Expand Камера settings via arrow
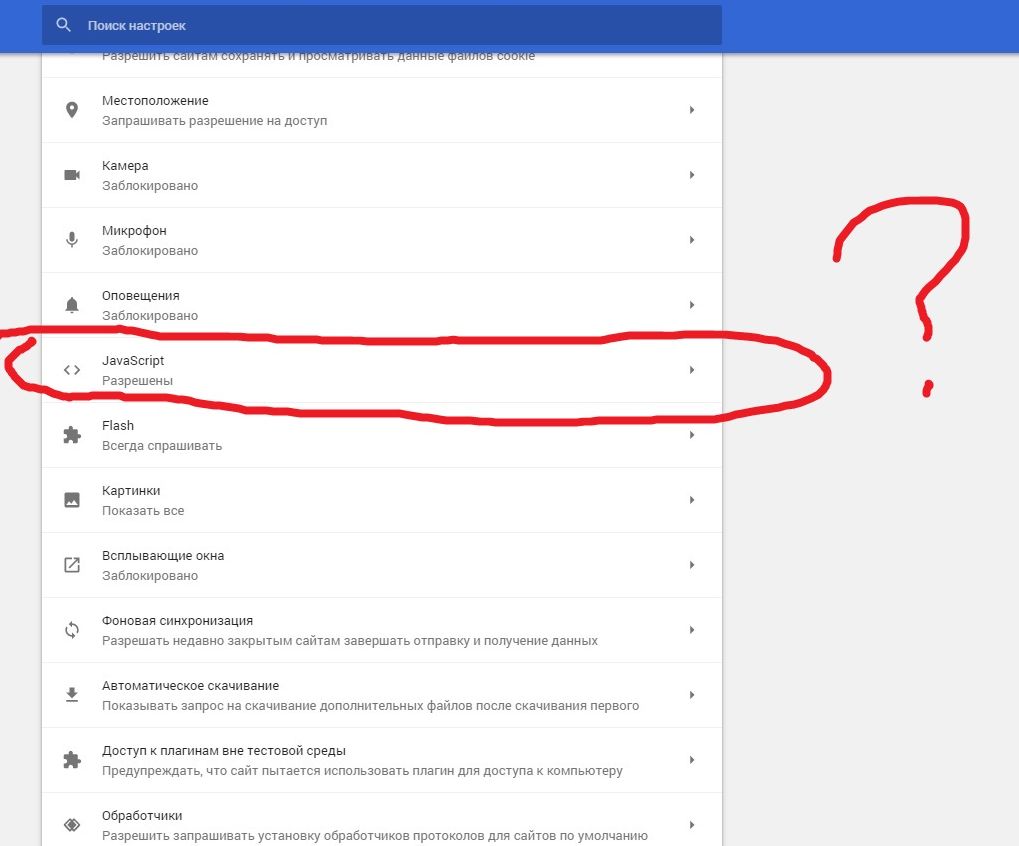Image resolution: width=1019 pixels, height=846 pixels. click(x=691, y=175)
